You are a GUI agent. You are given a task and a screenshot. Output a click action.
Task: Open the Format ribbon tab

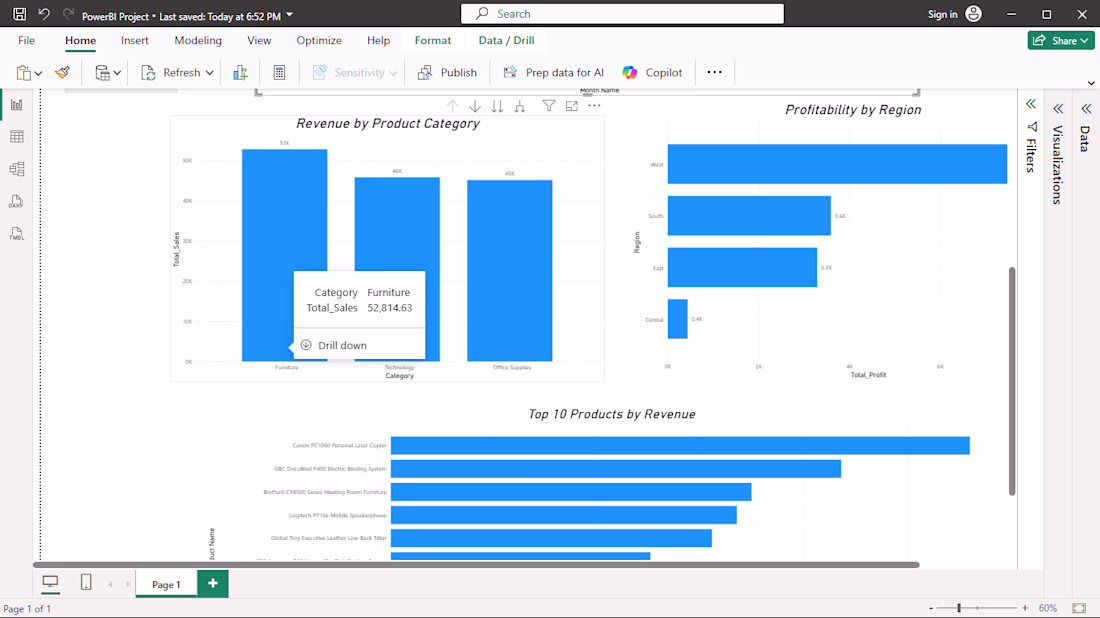(x=433, y=41)
